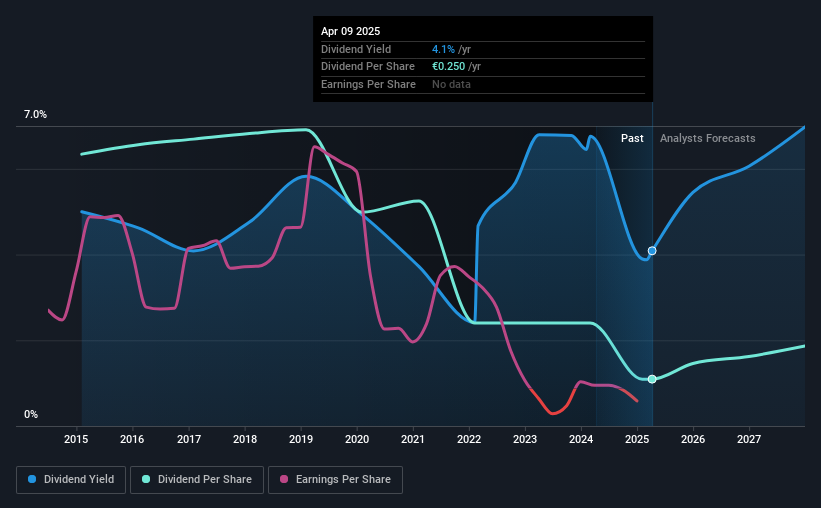Click the No data earnings value
This screenshot has width=821, height=508.
(451, 84)
